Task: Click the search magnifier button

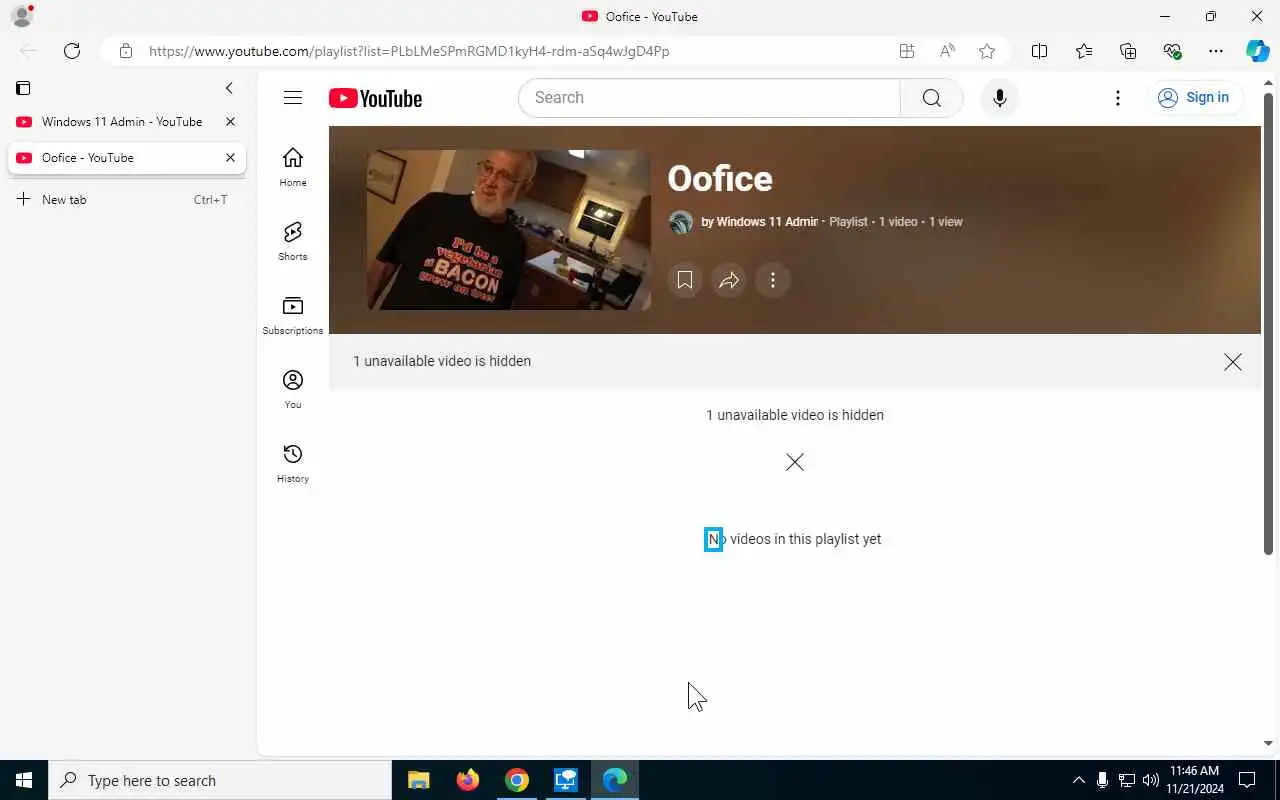Action: click(x=931, y=98)
